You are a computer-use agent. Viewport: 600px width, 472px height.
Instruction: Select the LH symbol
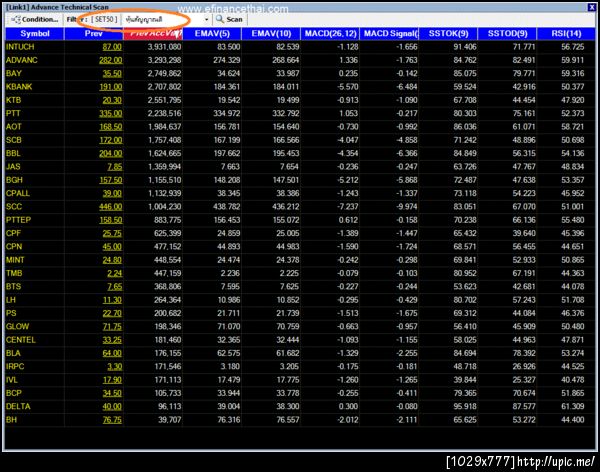(x=11, y=300)
